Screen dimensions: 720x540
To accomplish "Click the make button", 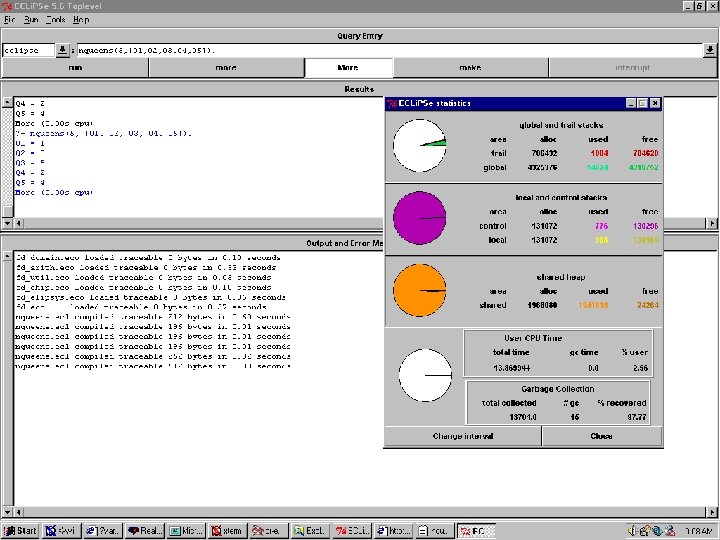I will coord(470,68).
